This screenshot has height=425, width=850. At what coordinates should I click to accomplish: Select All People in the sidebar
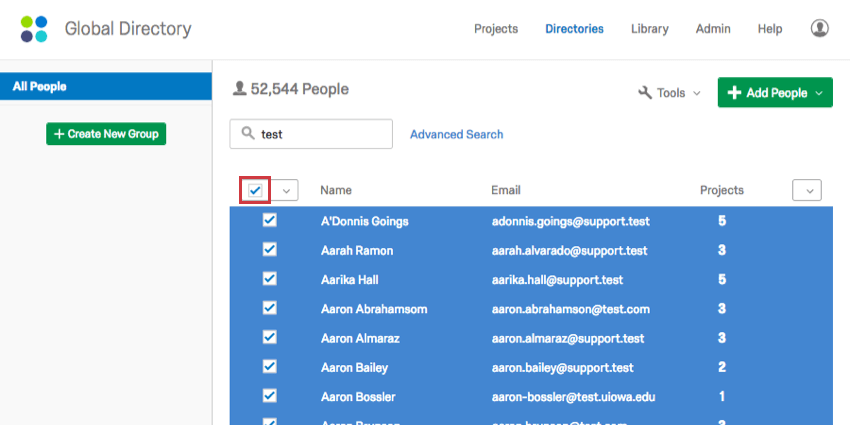(x=106, y=87)
